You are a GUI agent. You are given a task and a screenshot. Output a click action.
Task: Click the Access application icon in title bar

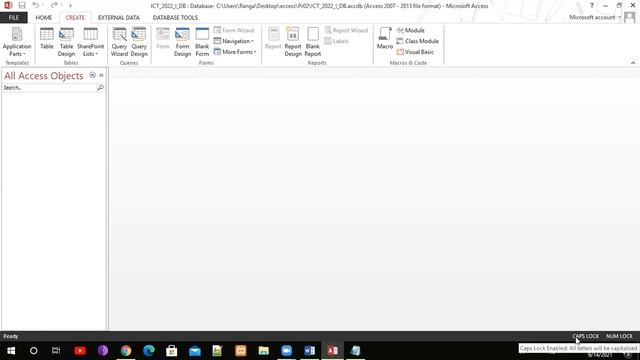[8, 5]
